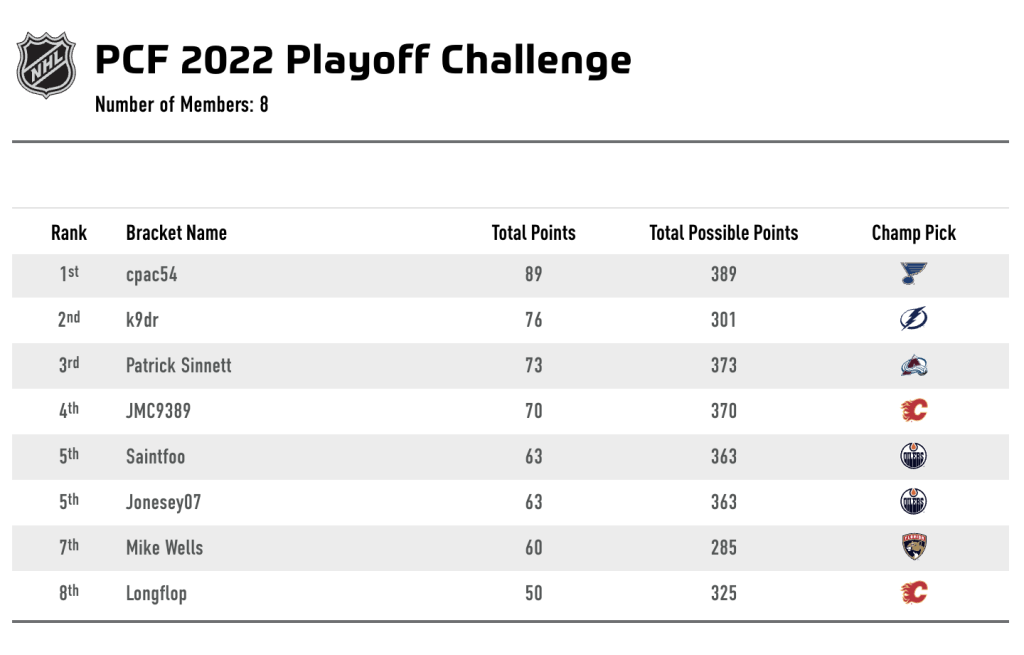
Task: Click the St. Louis Blues logo for cpac54
Action: pos(913,274)
